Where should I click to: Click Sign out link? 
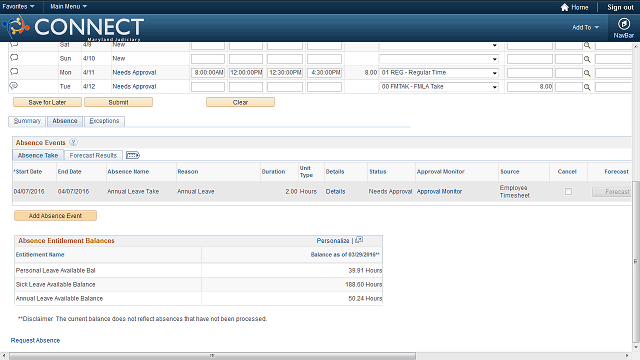pyautogui.click(x=620, y=7)
